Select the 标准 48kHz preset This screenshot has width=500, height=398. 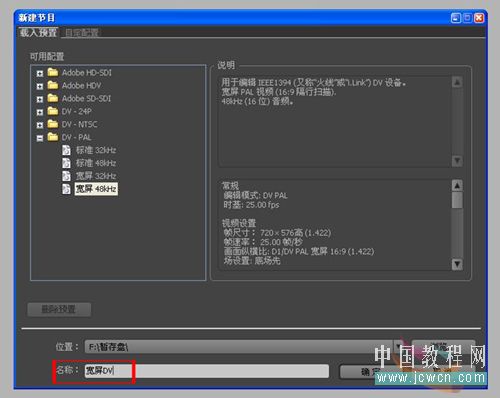(96, 163)
